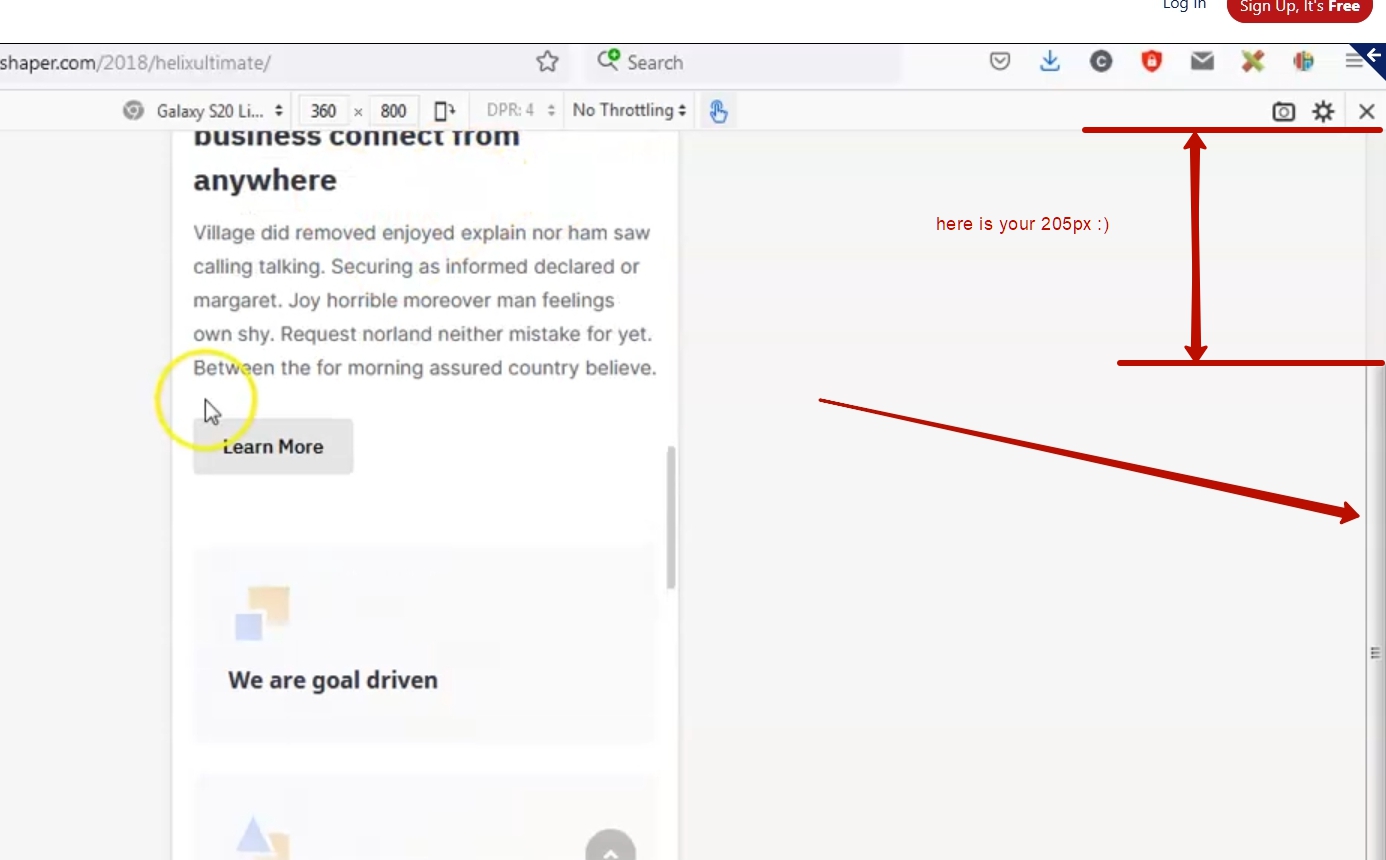Viewport: 1386px width, 860px height.
Task: Open responsive design settings gear
Action: [1323, 111]
